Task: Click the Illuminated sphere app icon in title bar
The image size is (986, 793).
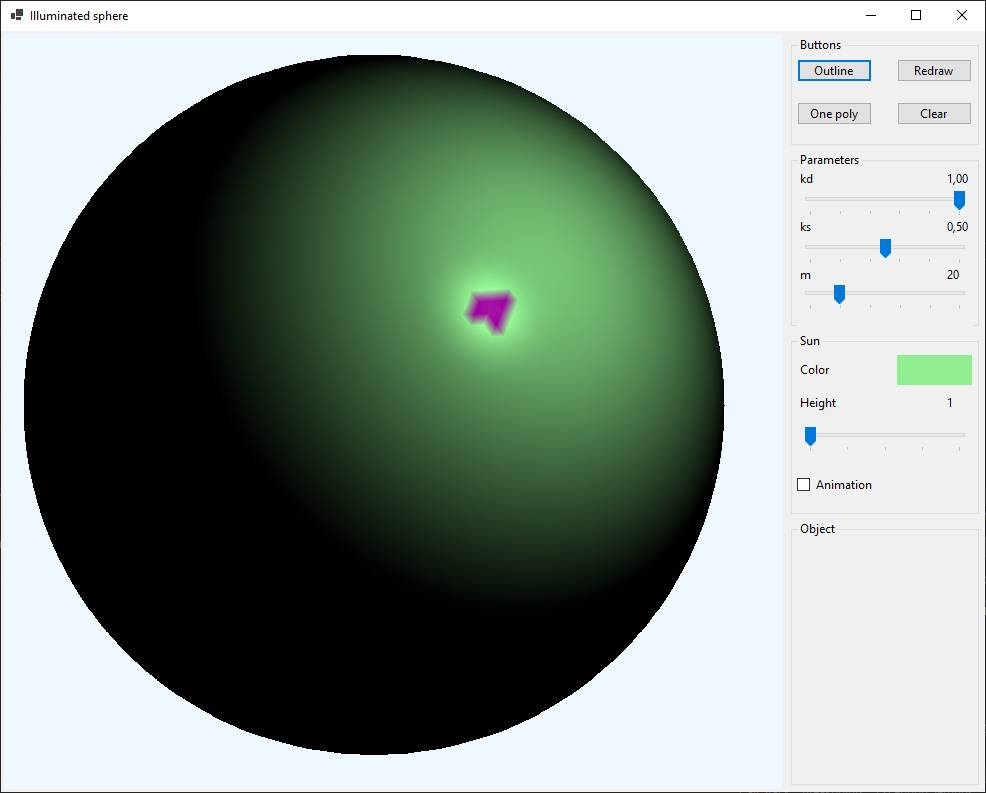Action: (17, 16)
